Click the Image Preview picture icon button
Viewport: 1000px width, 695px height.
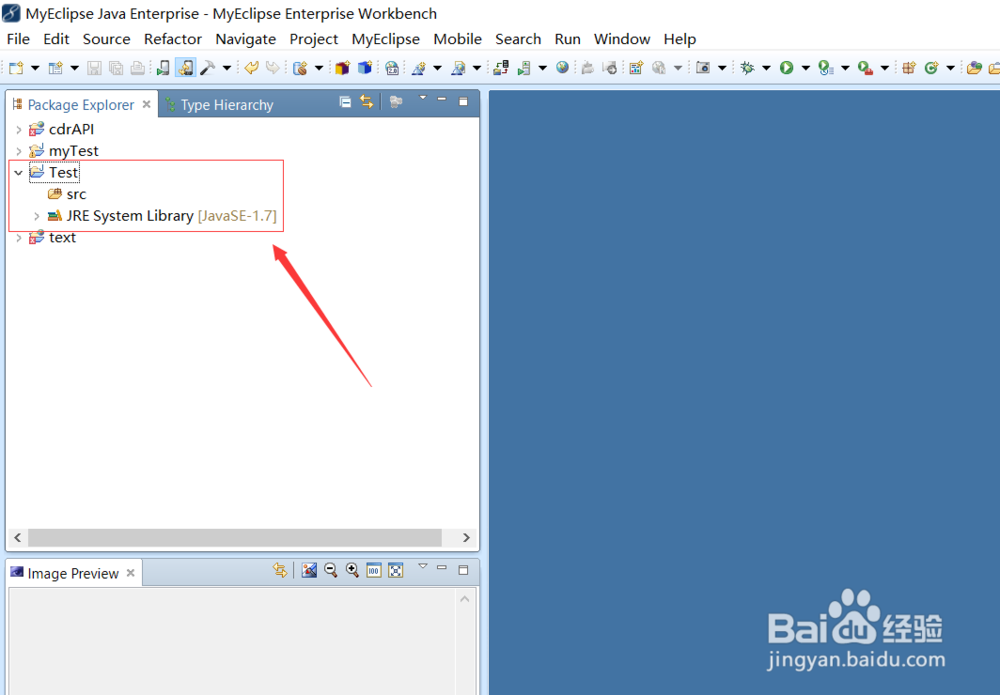coord(309,570)
